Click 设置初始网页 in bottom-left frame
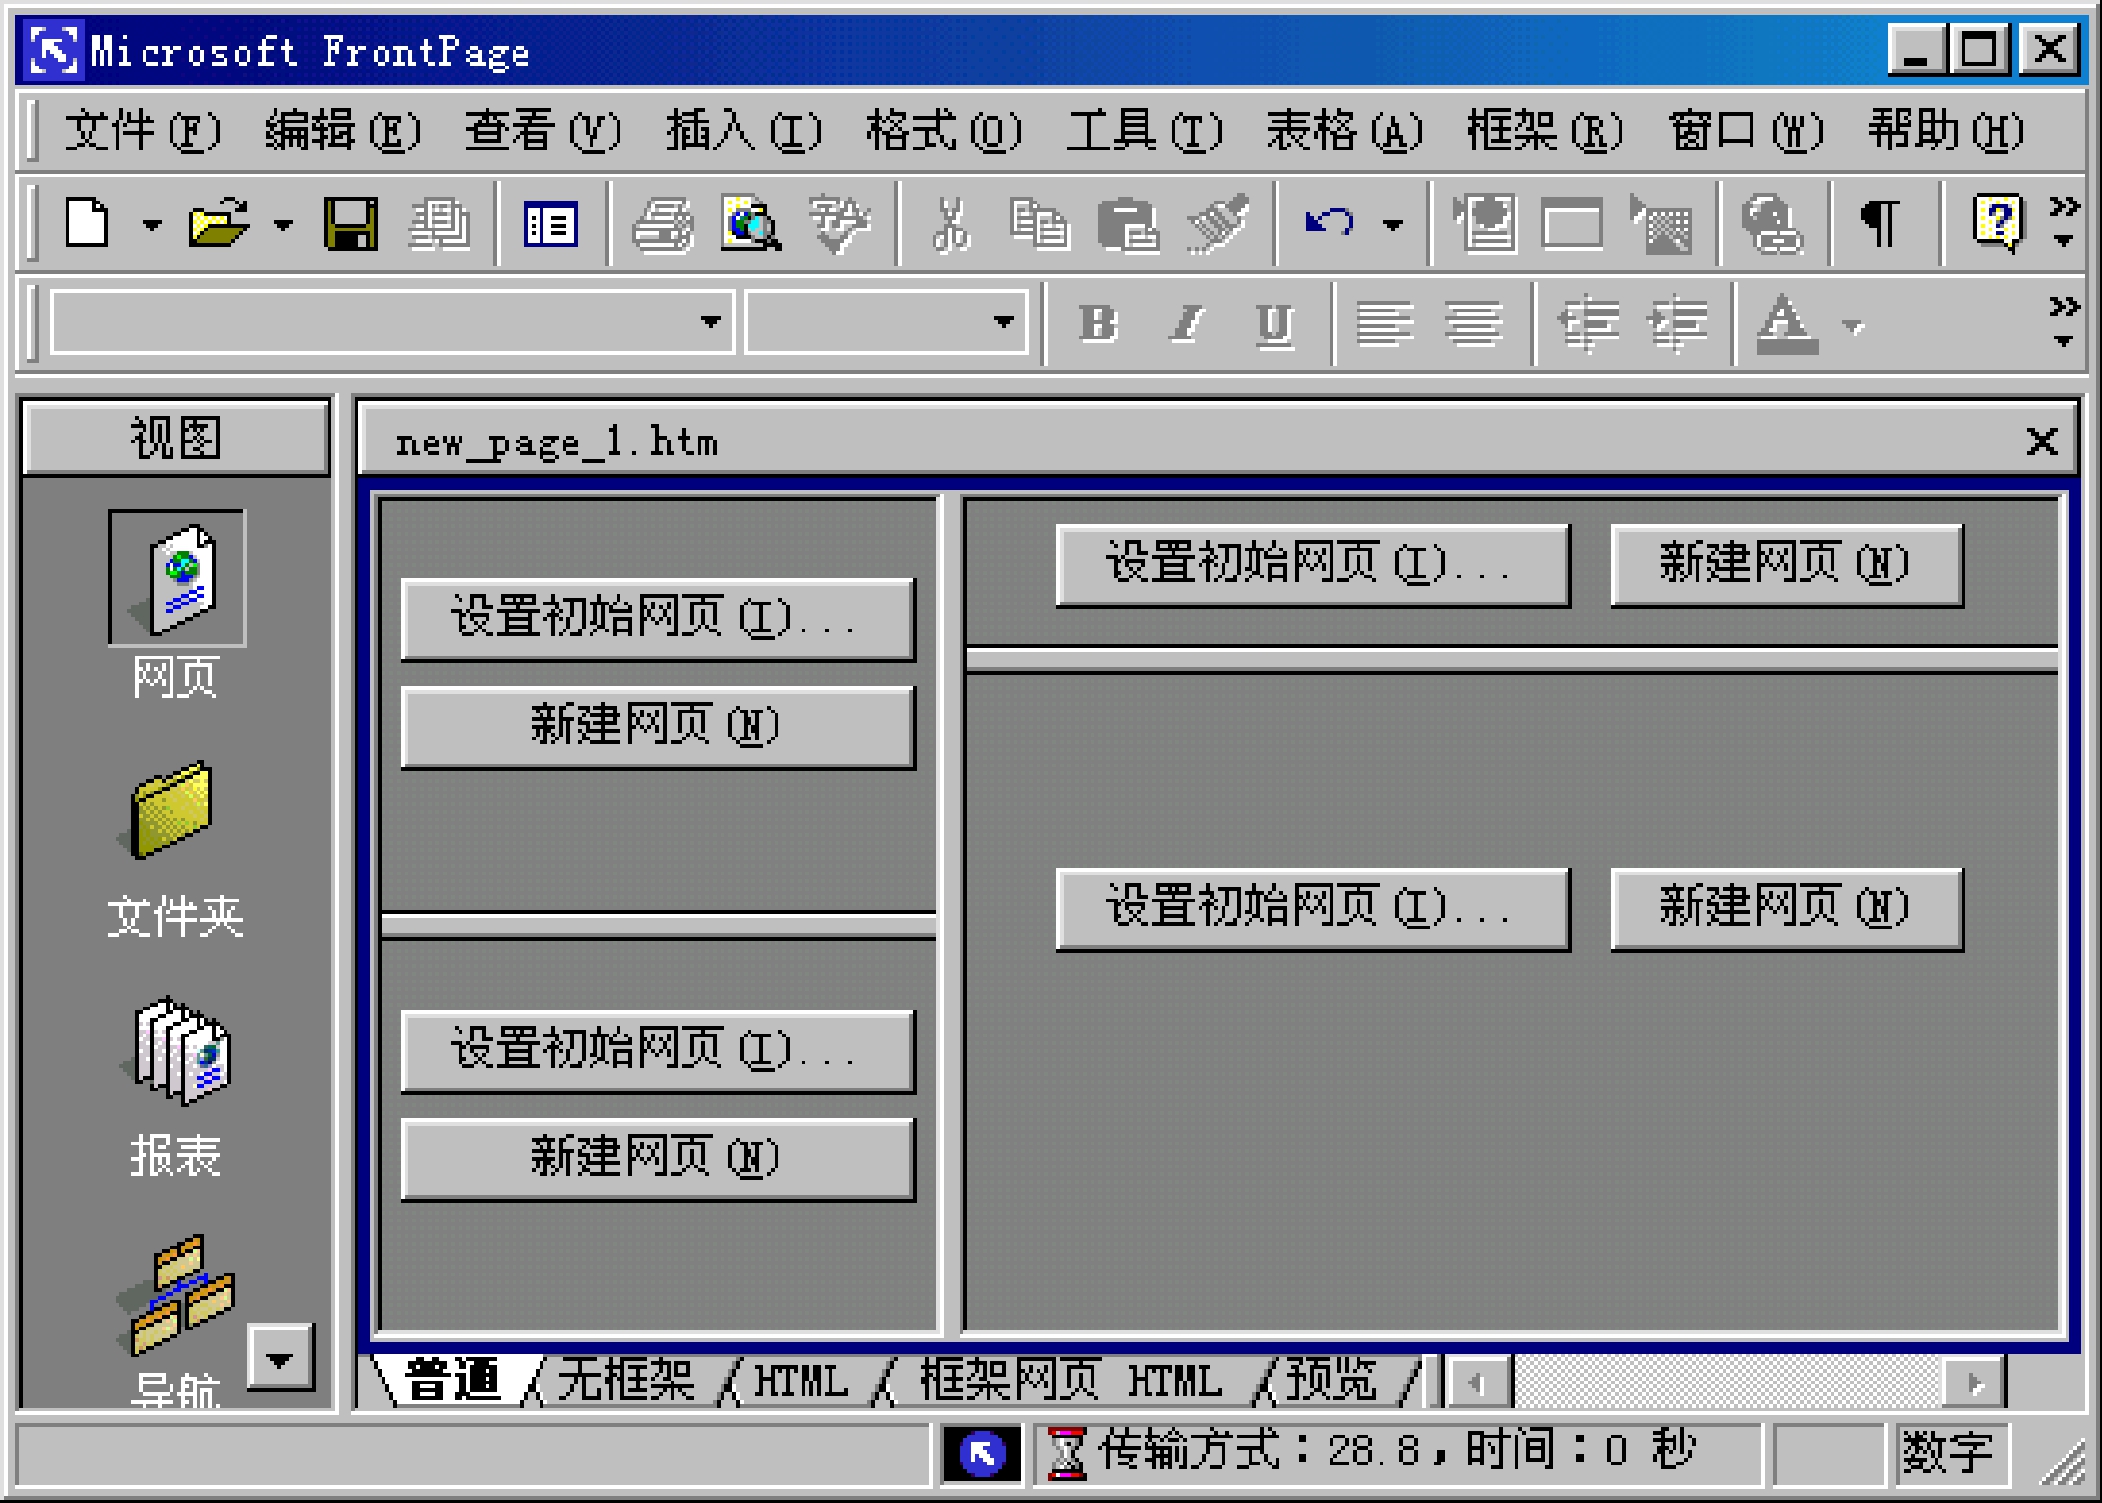The image size is (2102, 1503). tap(657, 1050)
